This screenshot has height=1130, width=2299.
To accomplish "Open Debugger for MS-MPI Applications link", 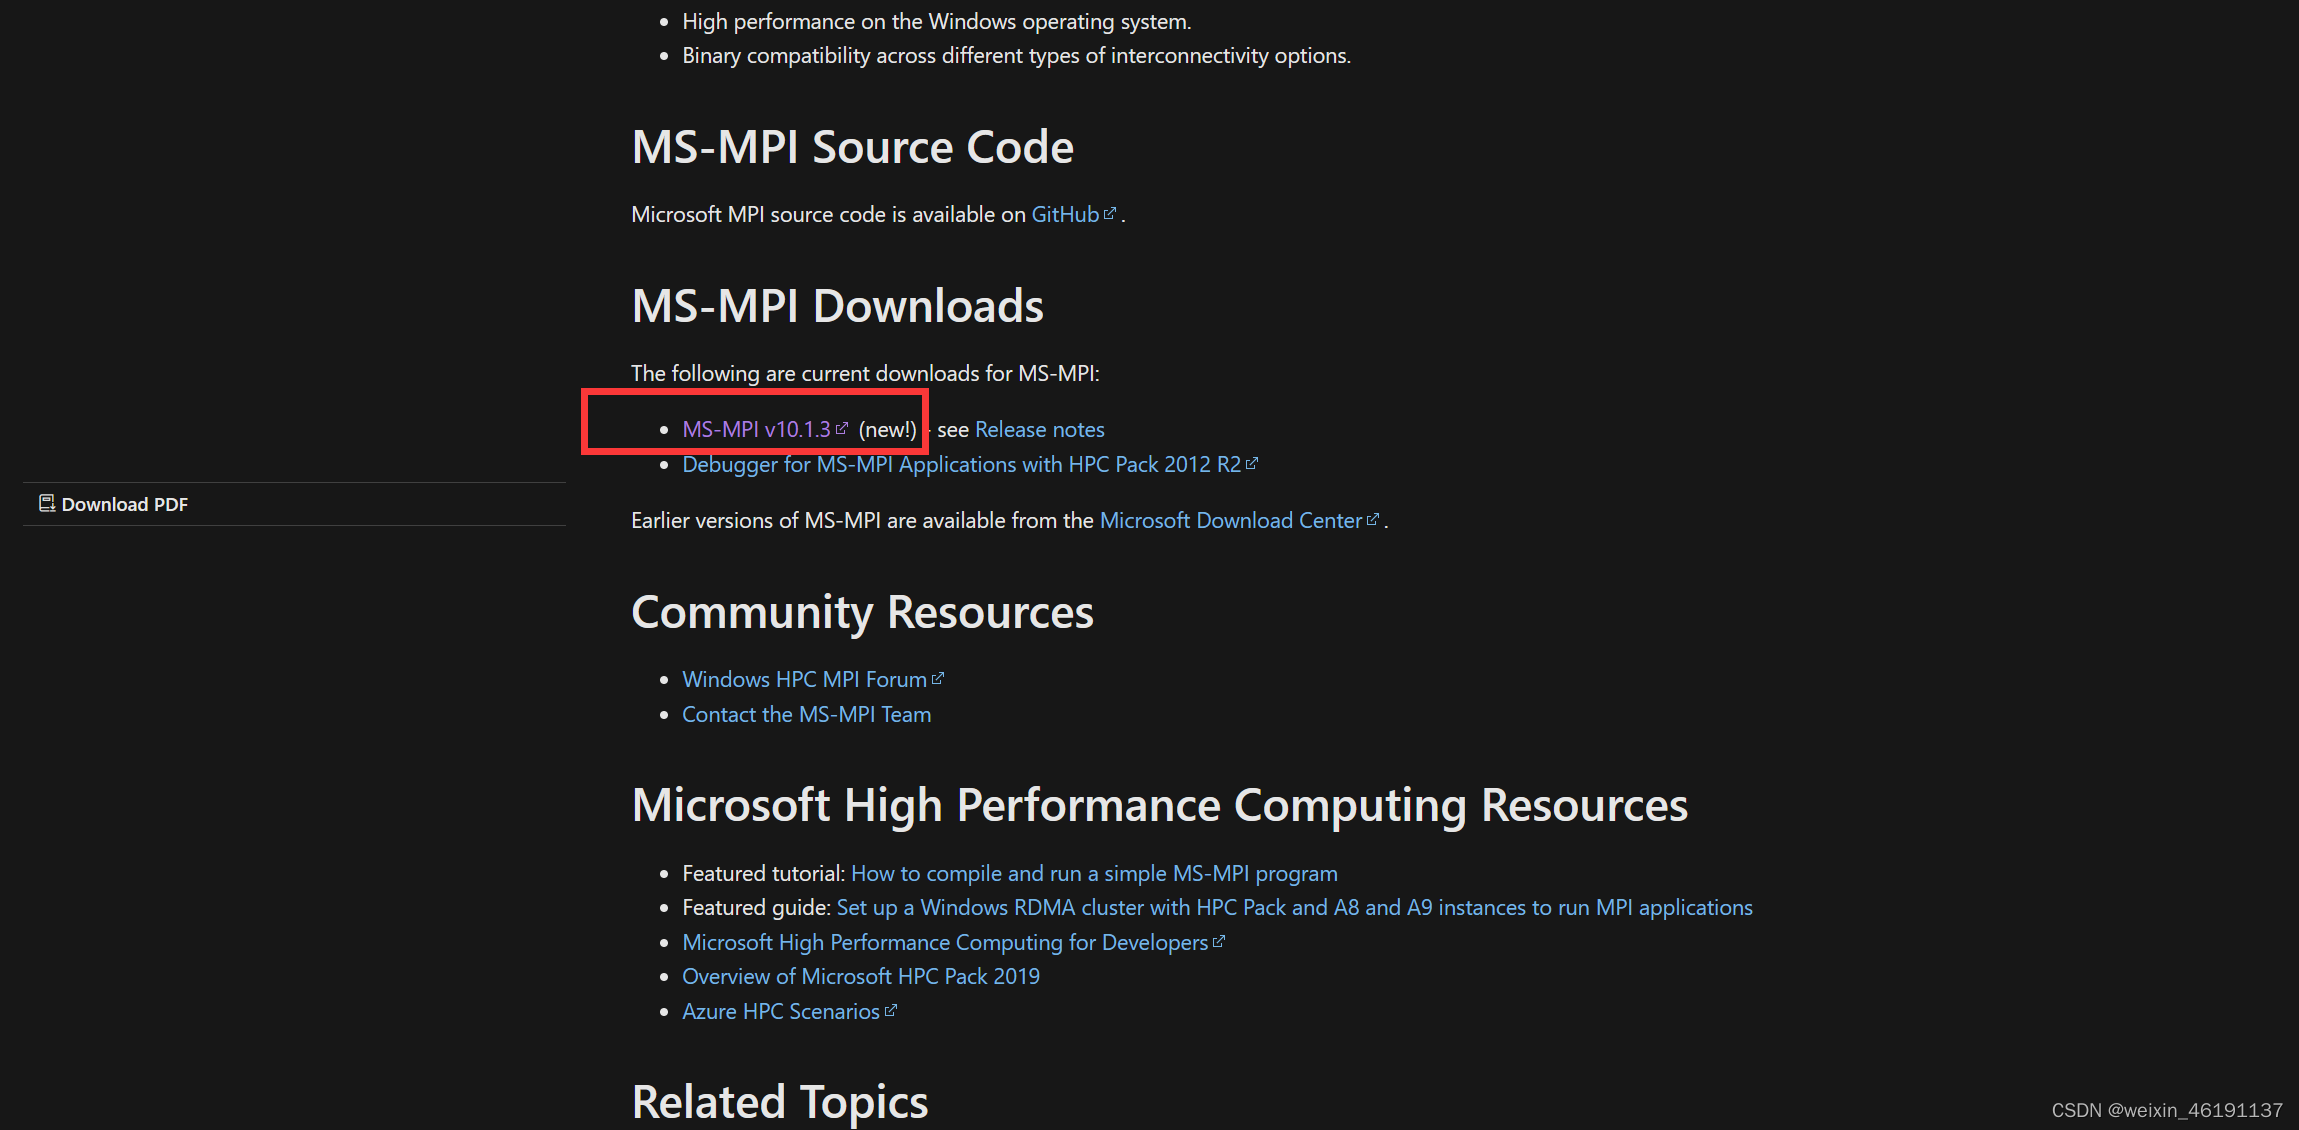I will pyautogui.click(x=961, y=464).
